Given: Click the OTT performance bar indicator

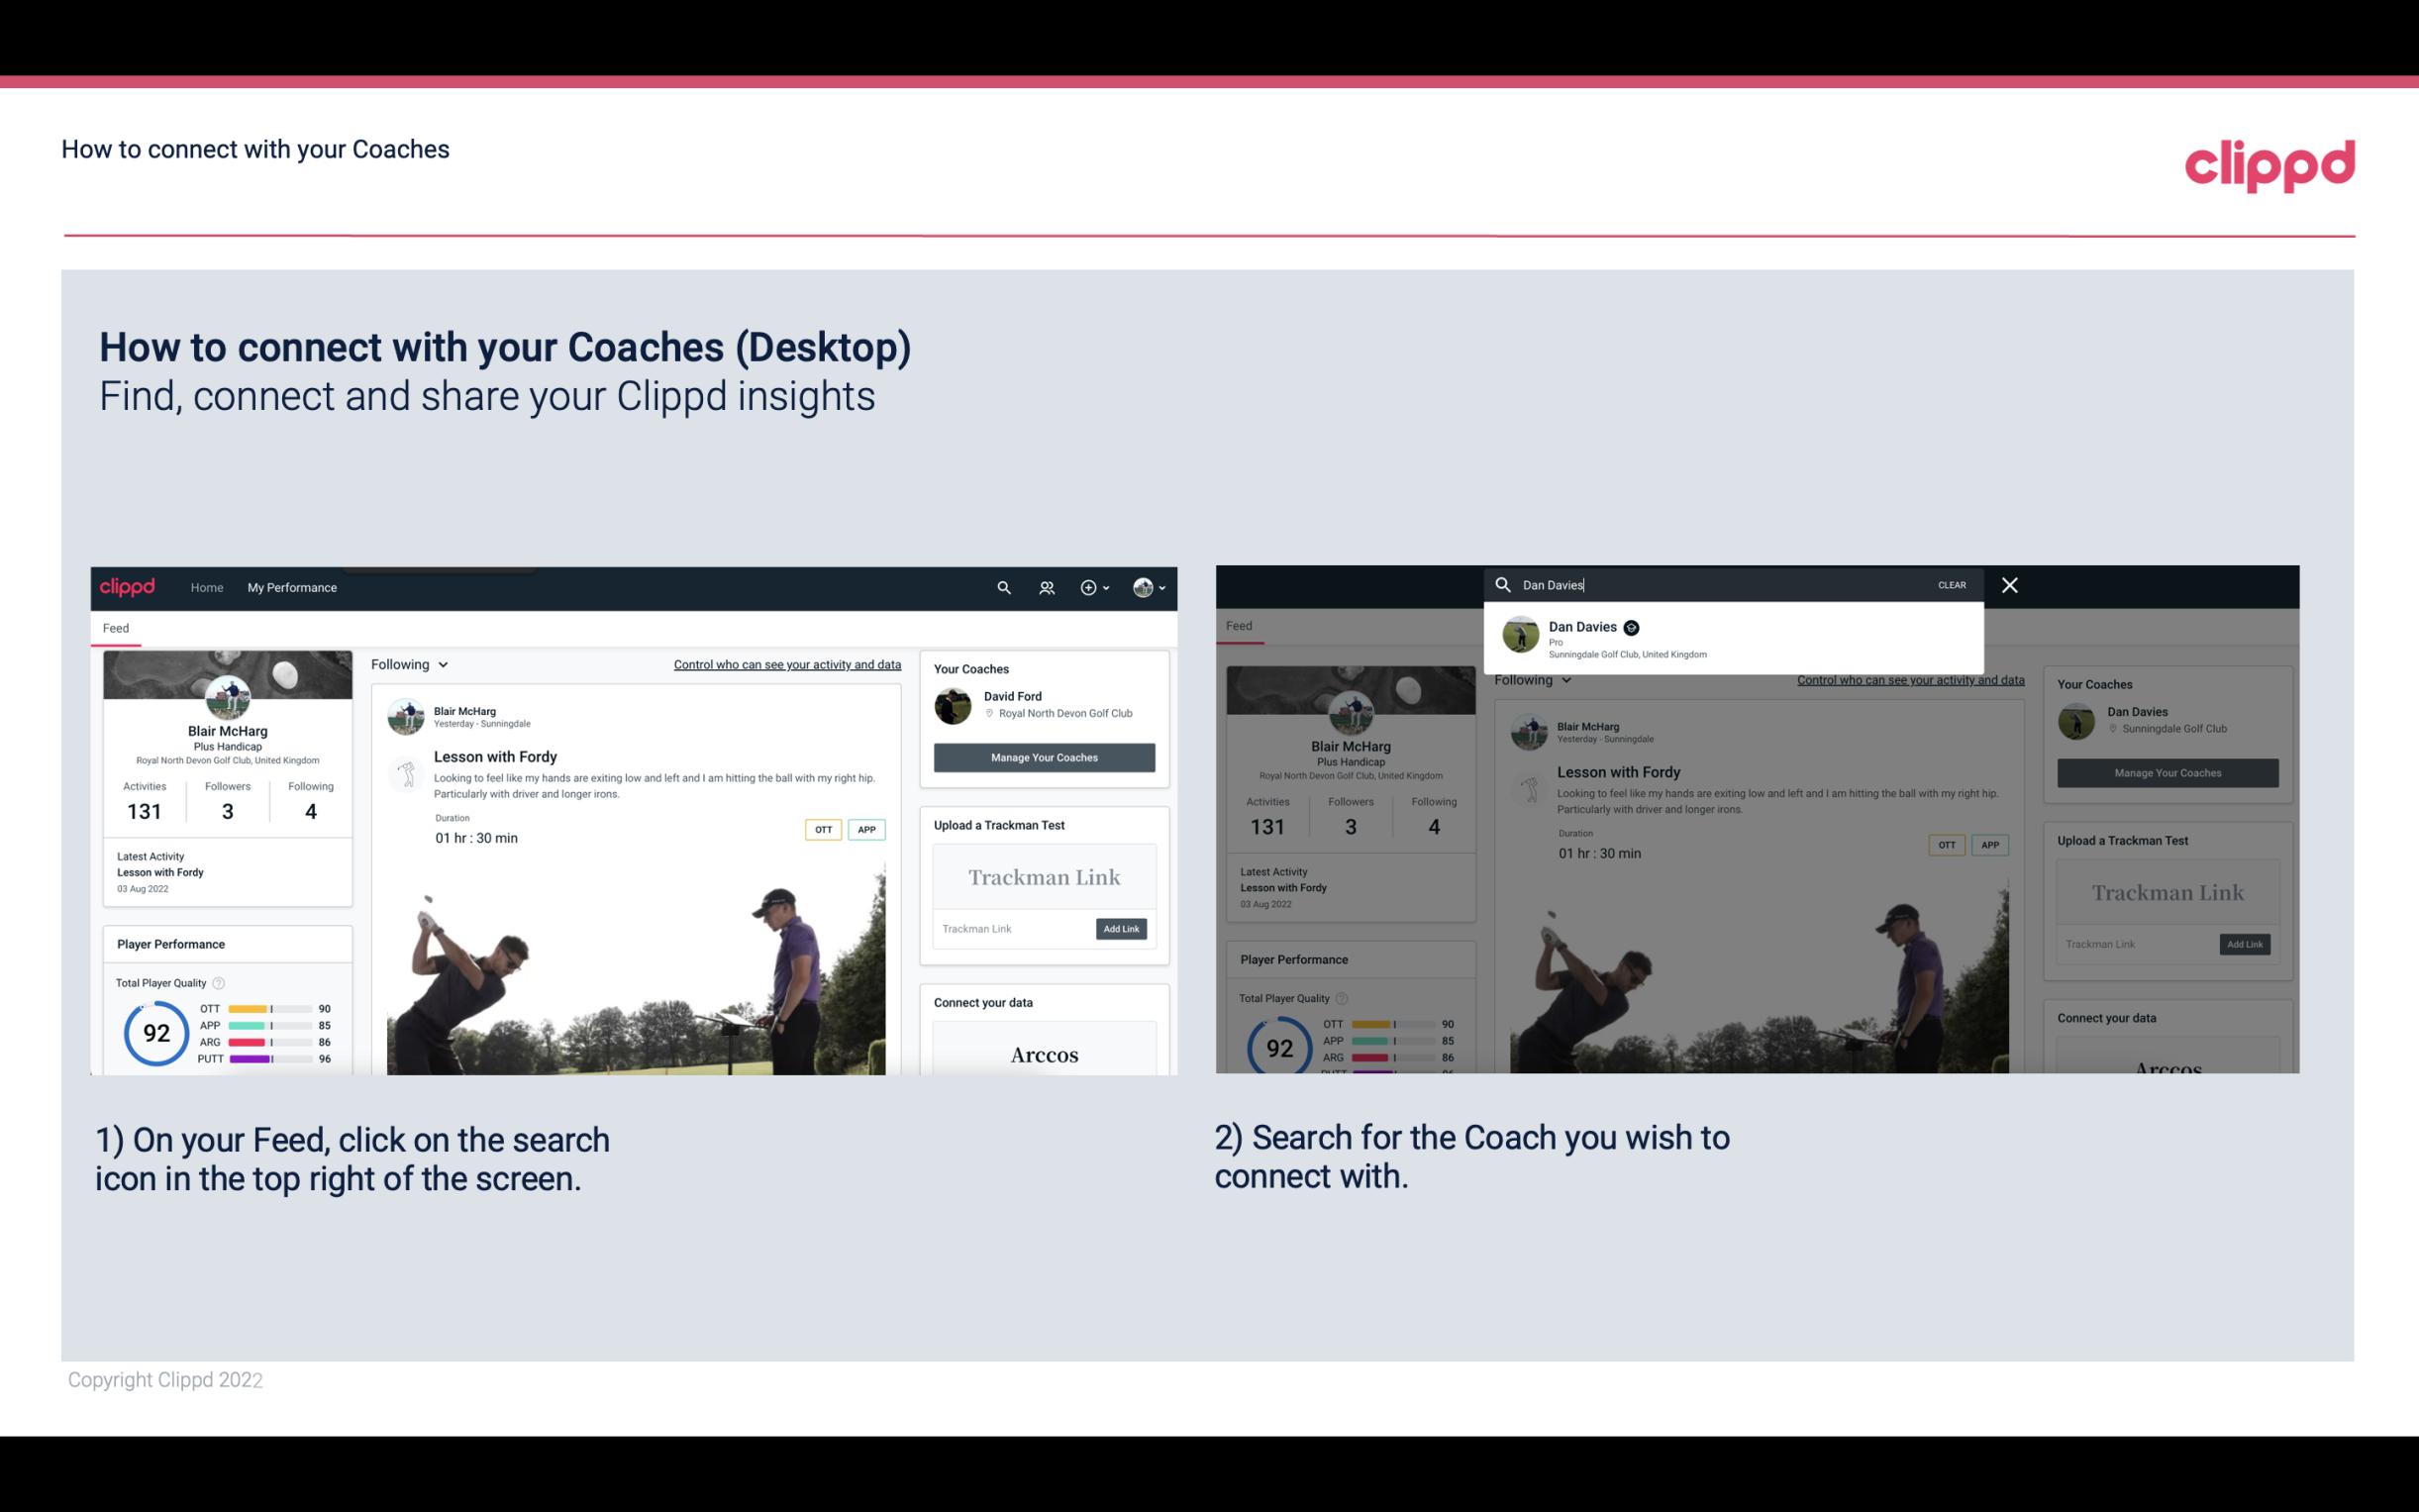Looking at the screenshot, I should click(270, 1010).
